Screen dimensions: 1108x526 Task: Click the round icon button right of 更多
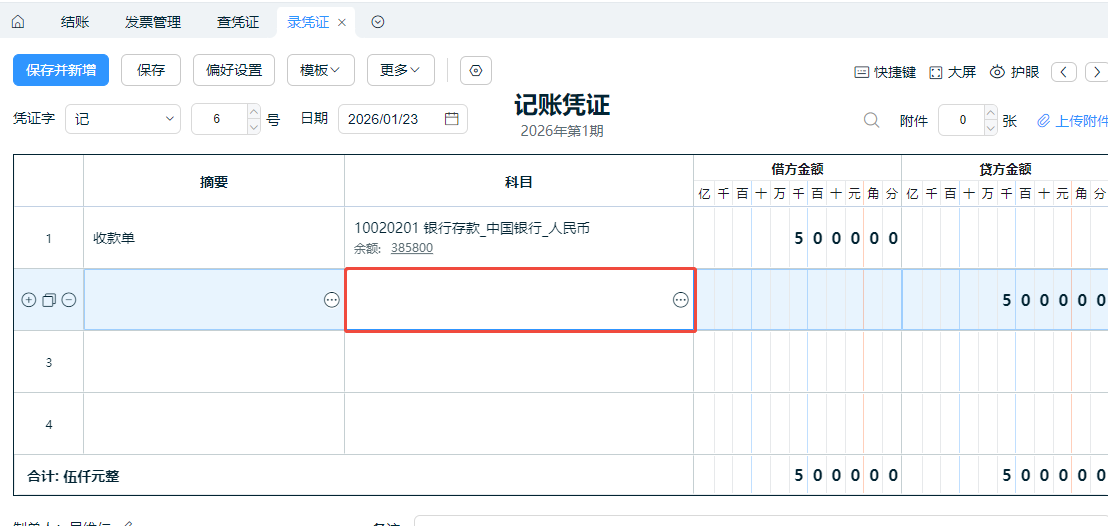pyautogui.click(x=476, y=70)
